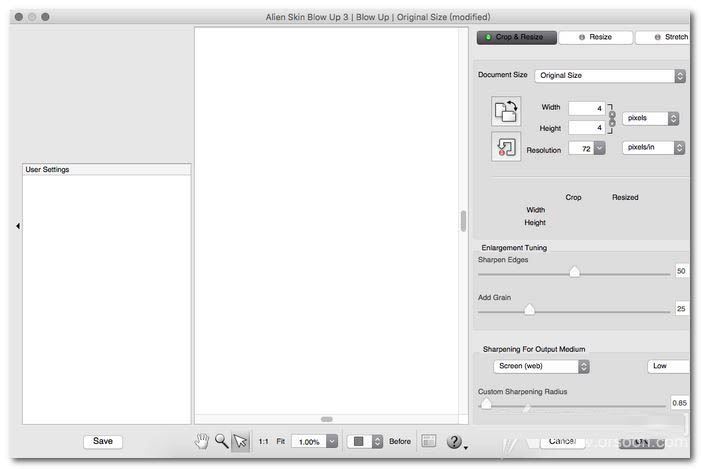Click the Sharpen Edges value box 50

coord(681,271)
